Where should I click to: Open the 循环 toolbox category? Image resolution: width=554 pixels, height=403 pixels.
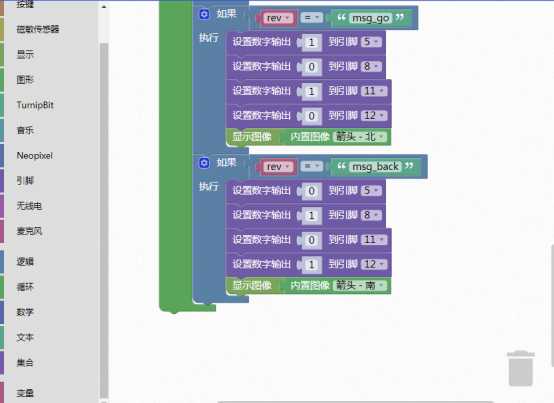click(x=25, y=287)
